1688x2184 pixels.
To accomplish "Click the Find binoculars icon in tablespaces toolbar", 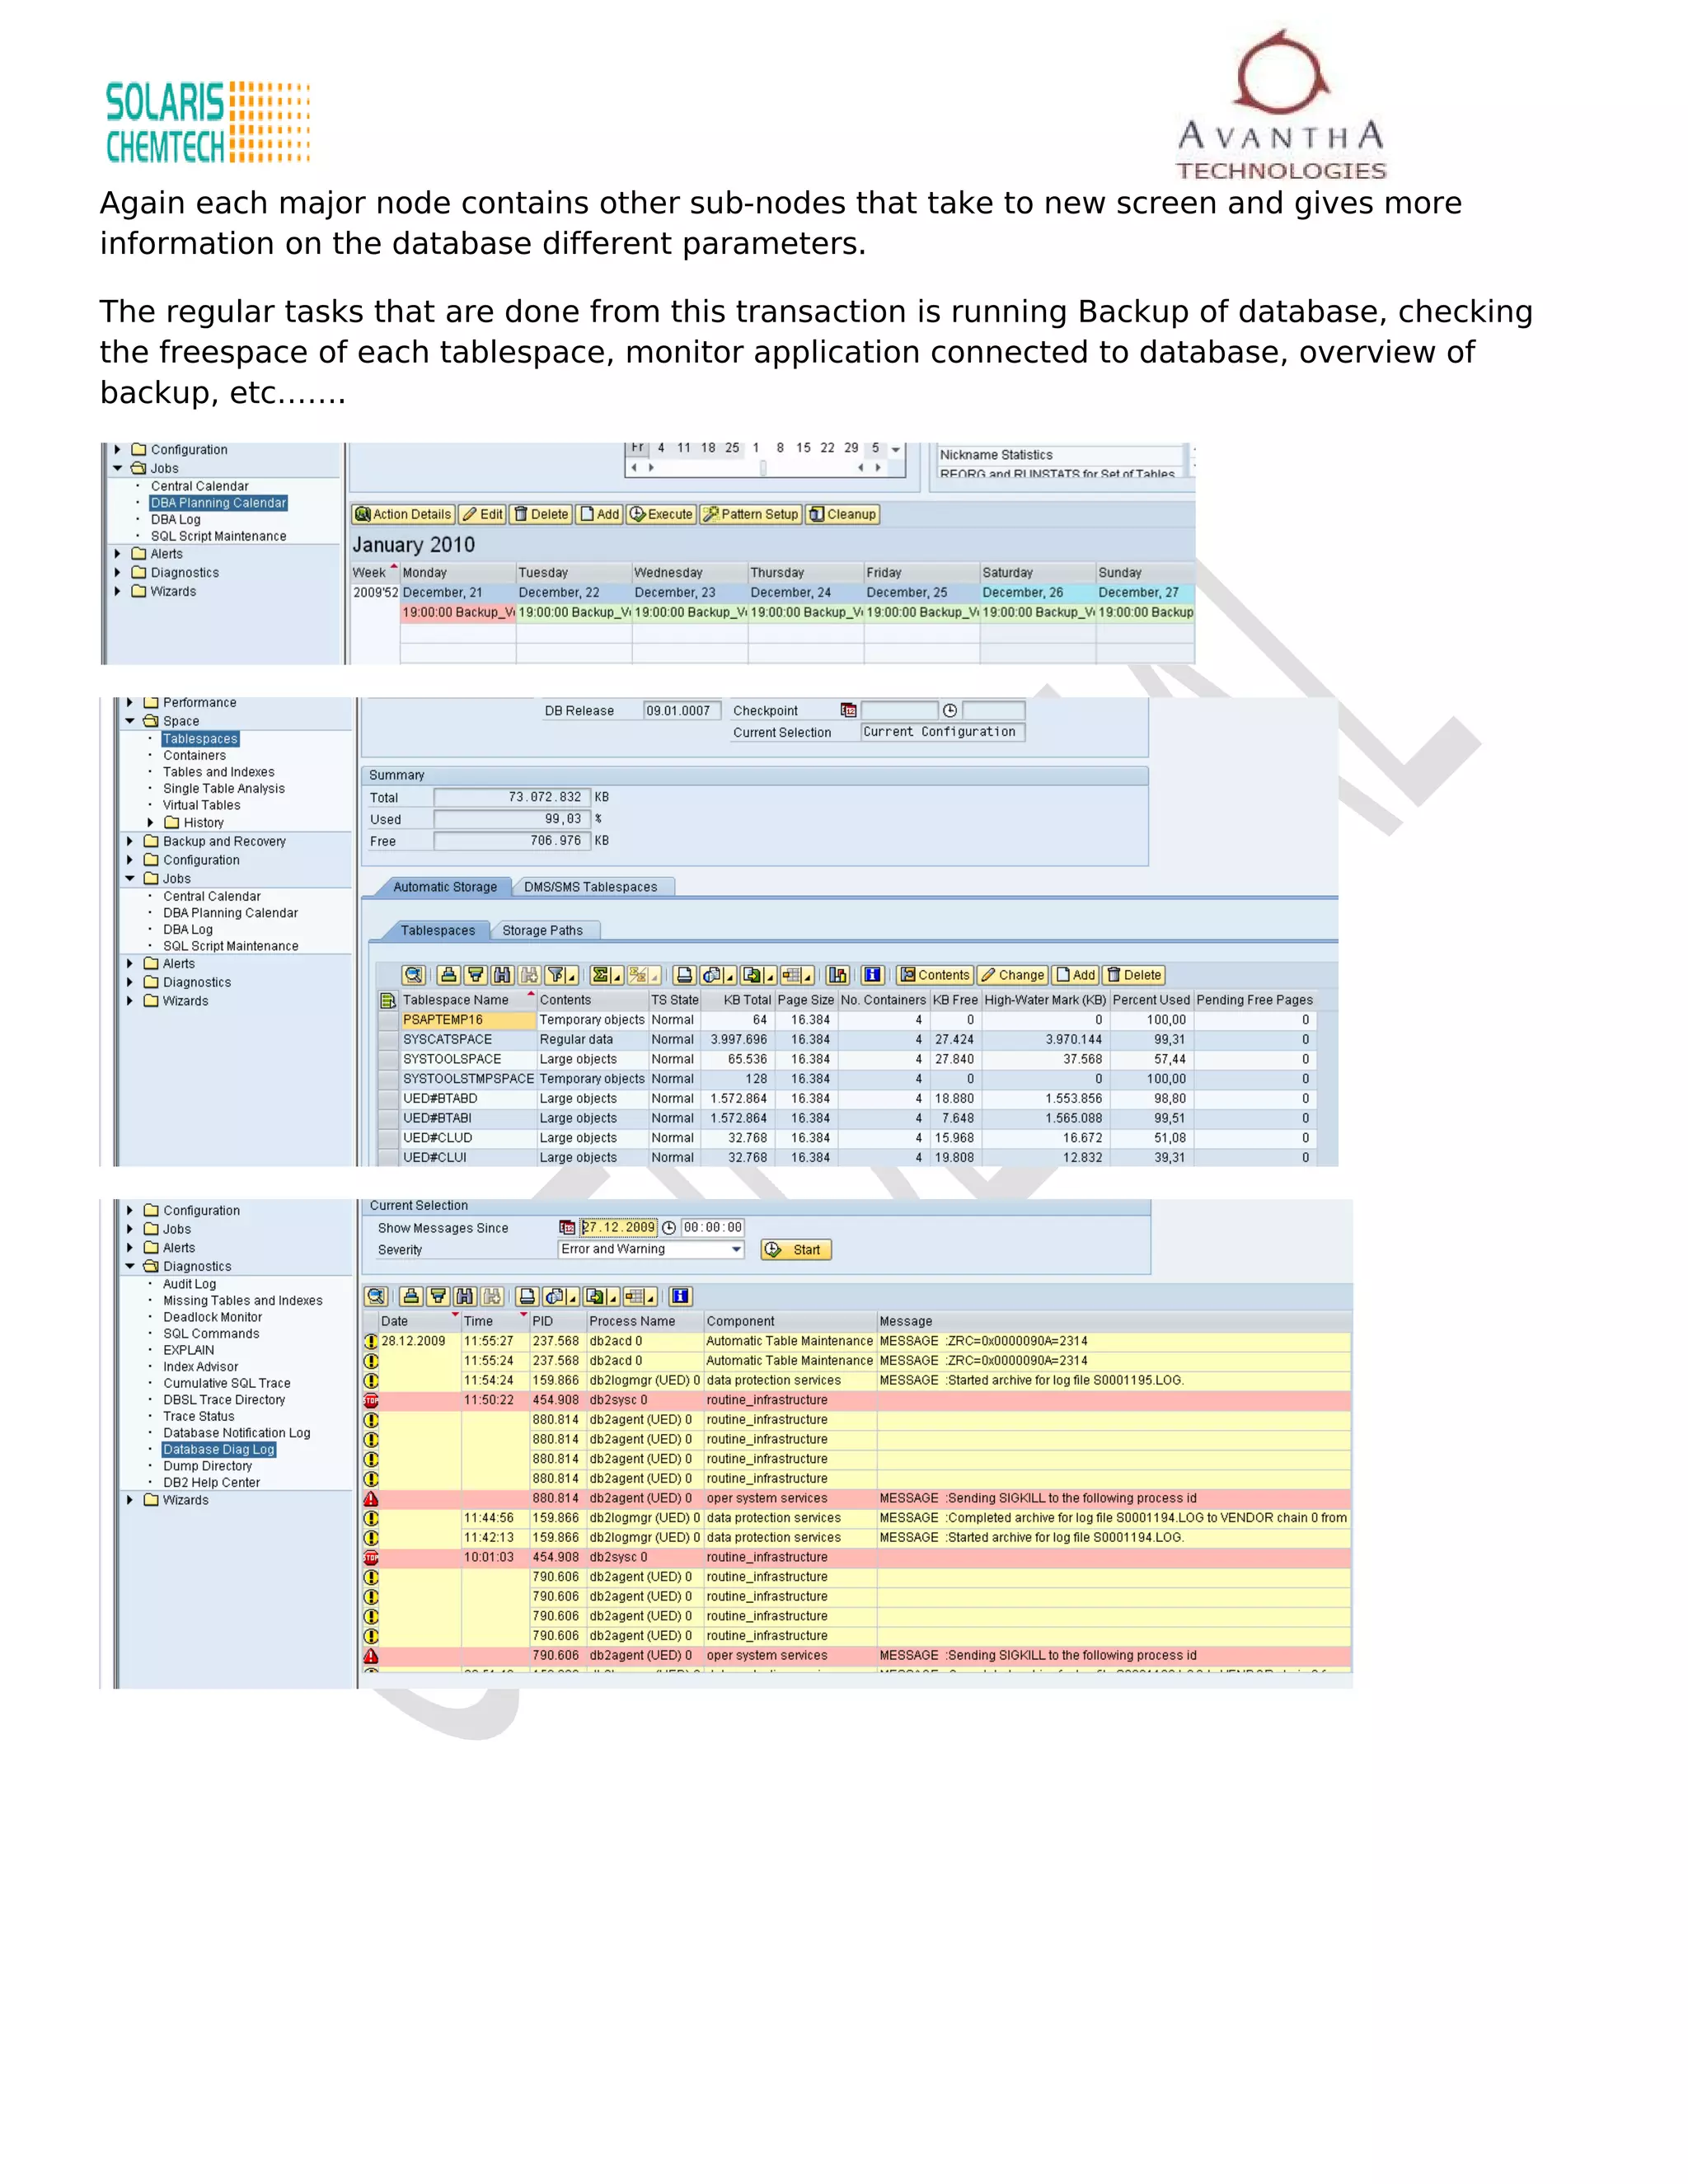I will 503,975.
